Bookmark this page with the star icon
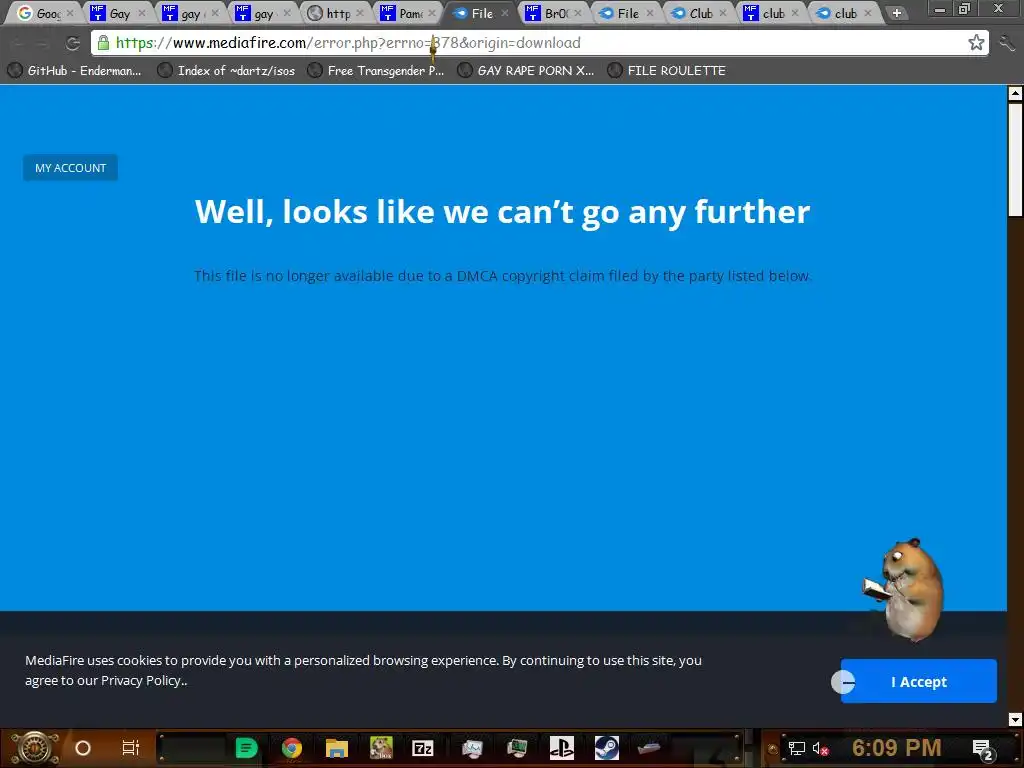 click(976, 43)
